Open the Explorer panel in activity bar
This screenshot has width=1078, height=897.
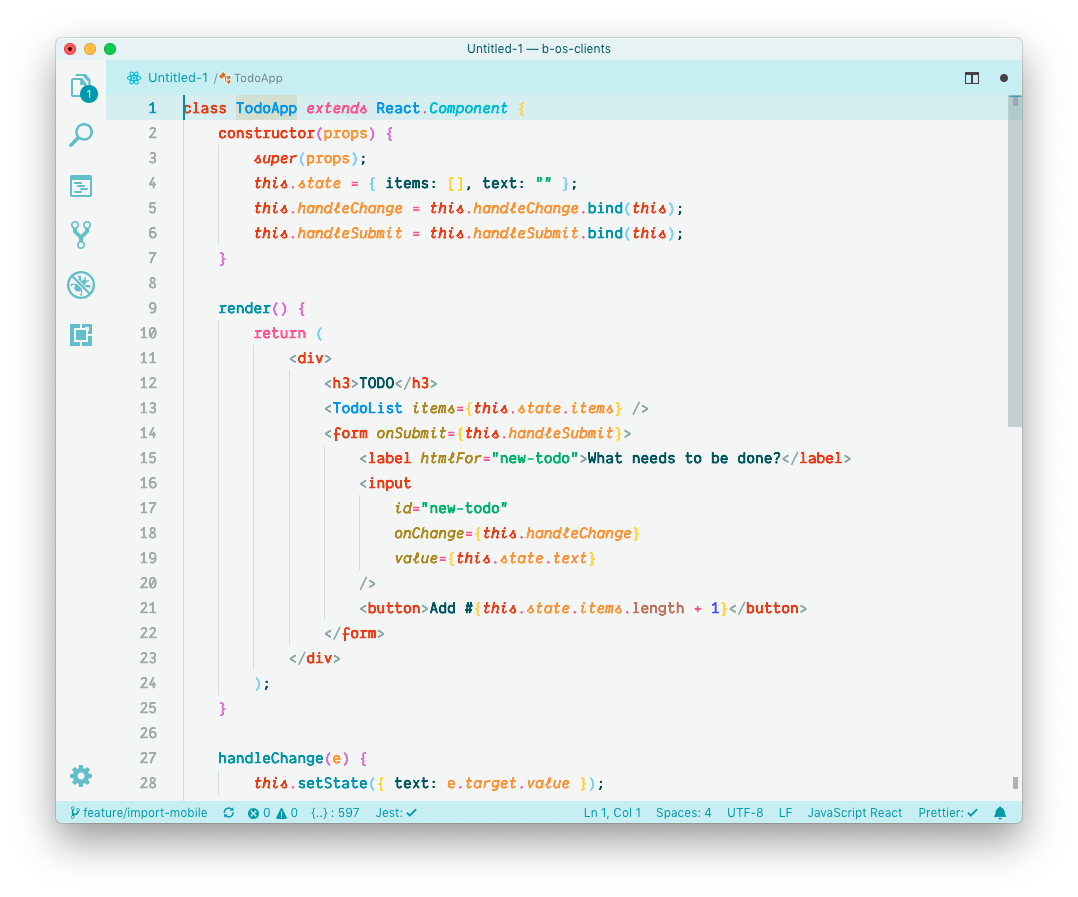81,87
